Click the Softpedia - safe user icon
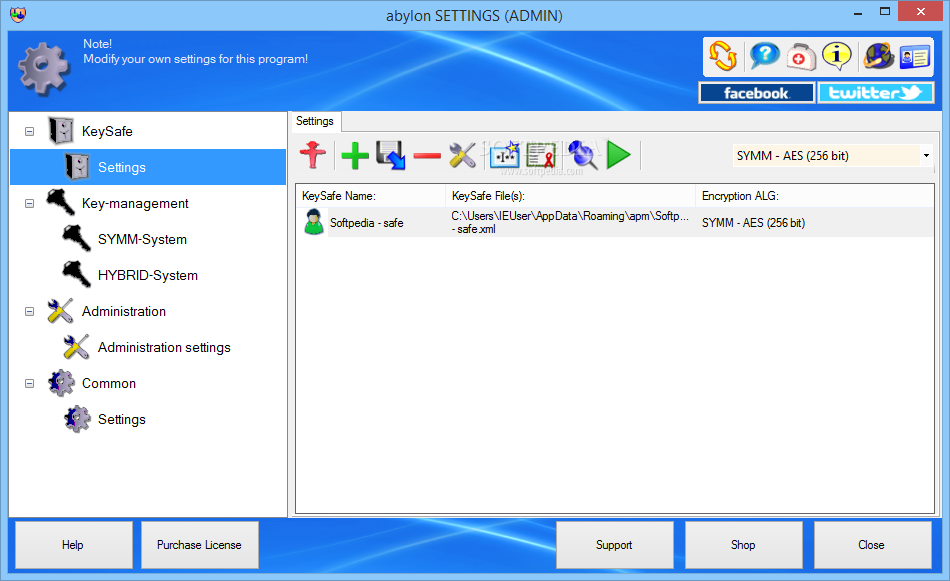950x581 pixels. 314,222
